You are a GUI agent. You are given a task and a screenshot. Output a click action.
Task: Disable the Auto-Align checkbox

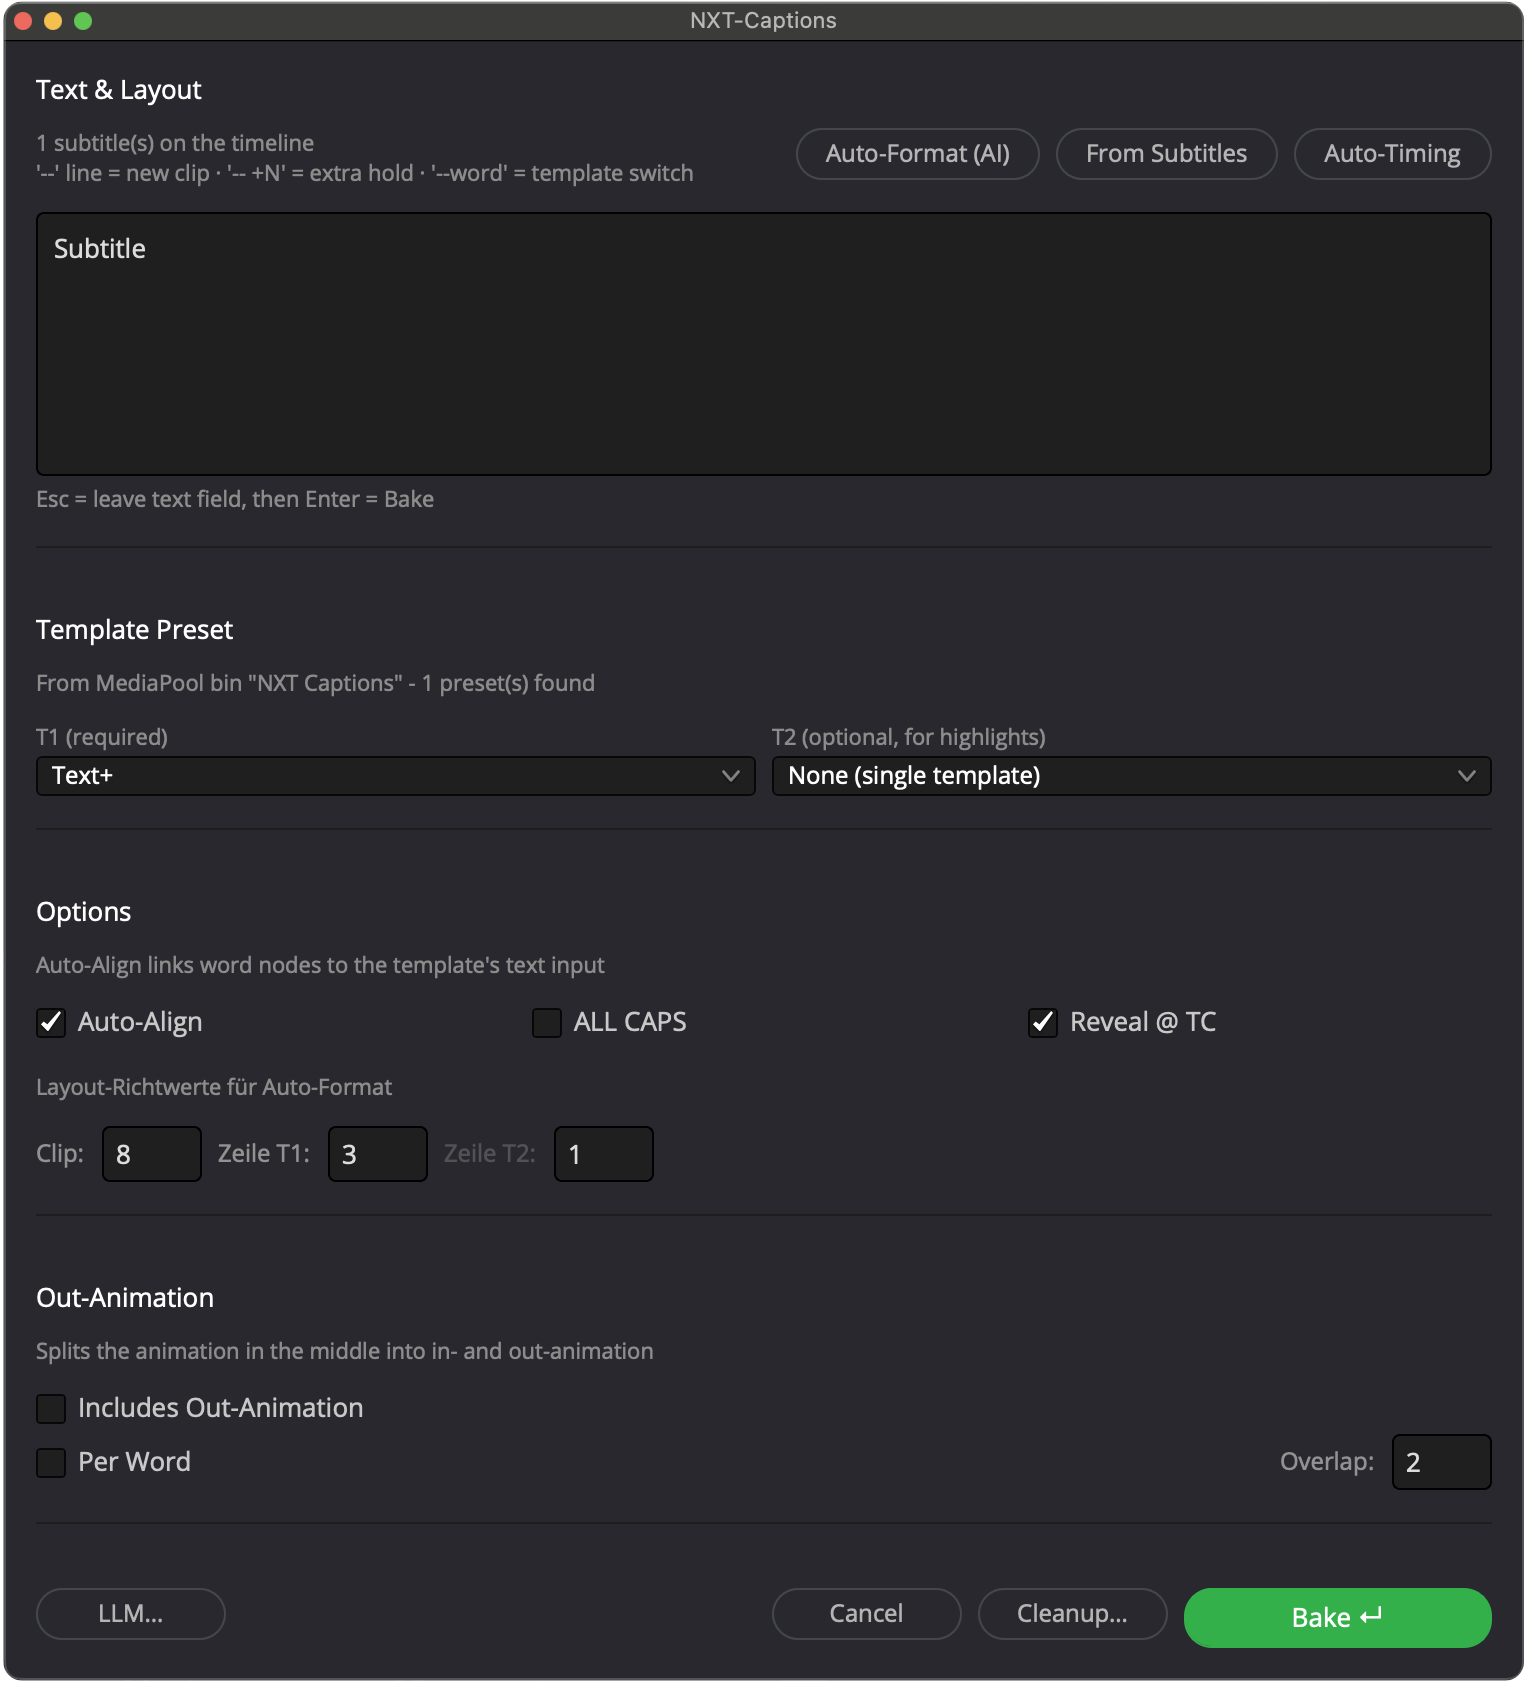coord(51,1023)
